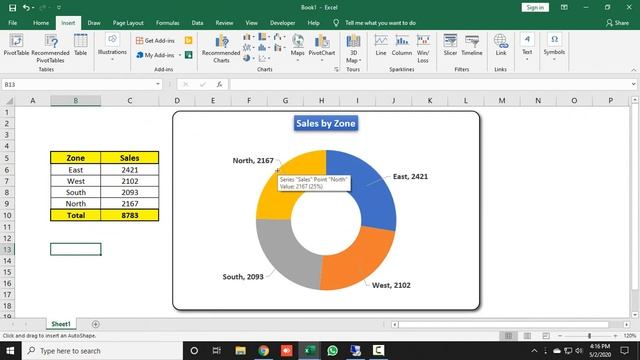Open the Symbols dropdown

pos(554,48)
